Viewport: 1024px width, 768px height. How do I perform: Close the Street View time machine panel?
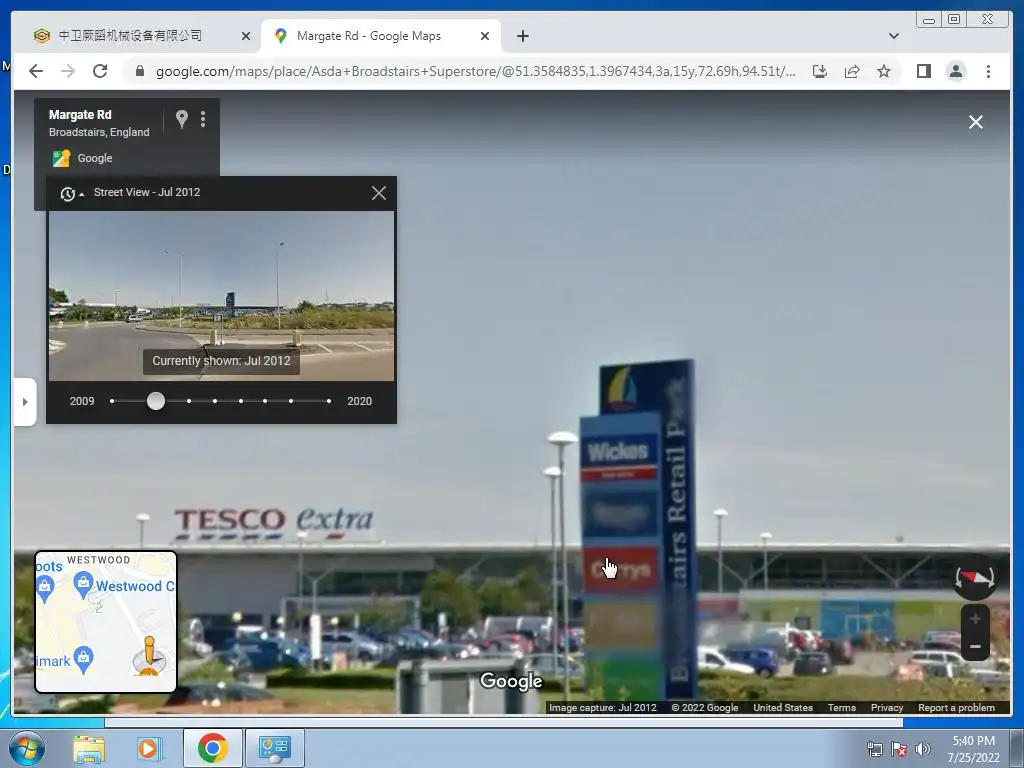pyautogui.click(x=379, y=193)
